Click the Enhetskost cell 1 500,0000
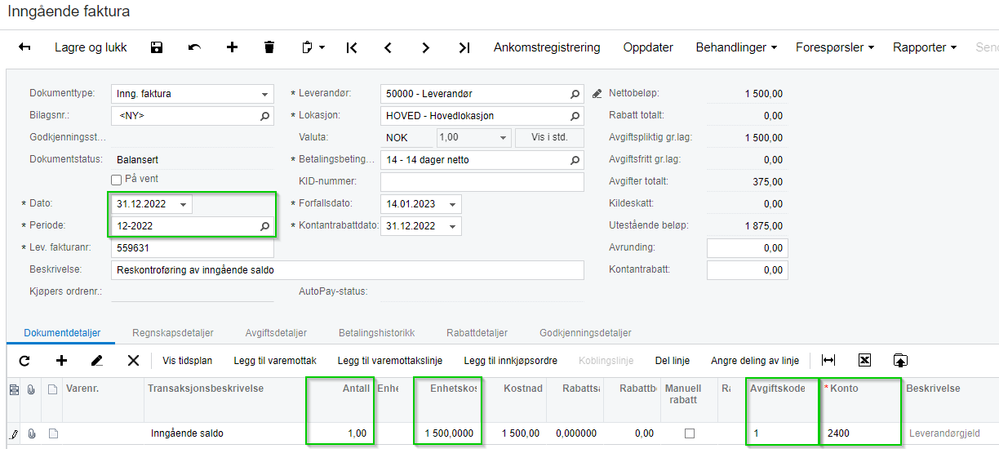Image resolution: width=999 pixels, height=449 pixels. [x=447, y=434]
